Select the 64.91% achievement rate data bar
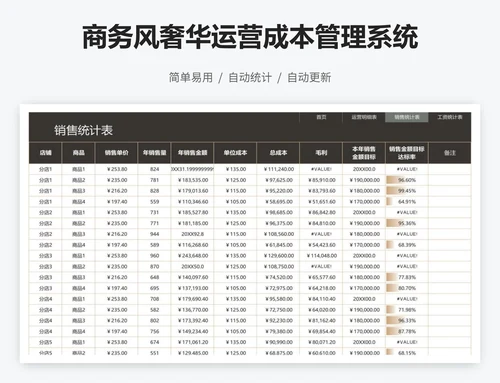Viewport: 500px width, 383px height. pyautogui.click(x=407, y=202)
